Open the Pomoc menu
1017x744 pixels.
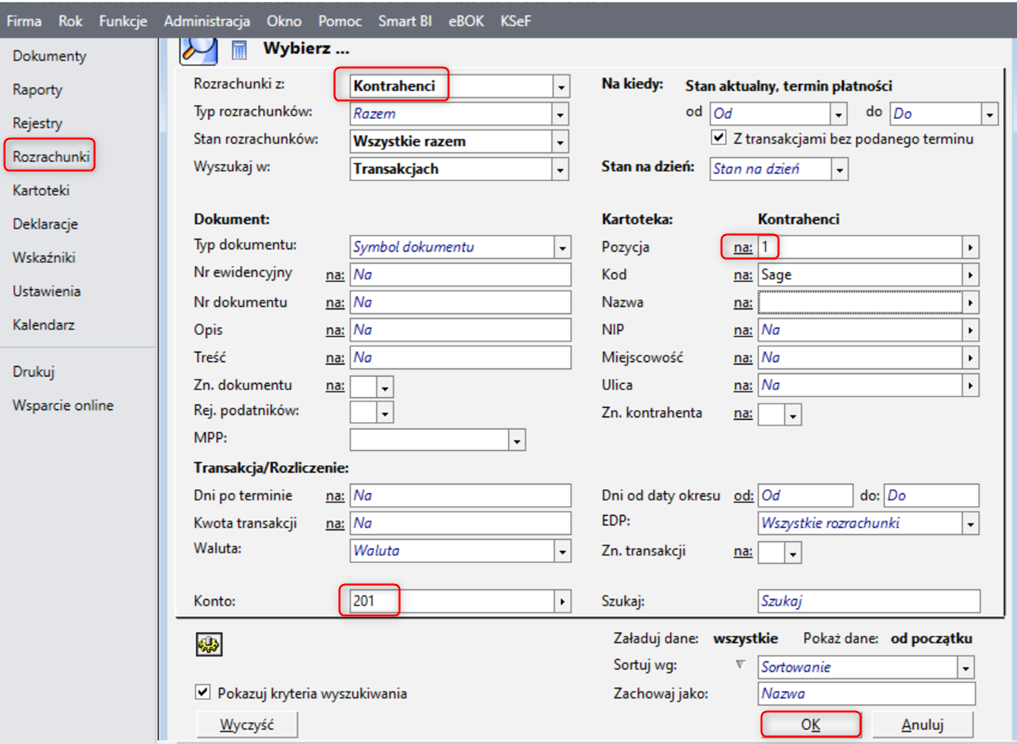(340, 21)
